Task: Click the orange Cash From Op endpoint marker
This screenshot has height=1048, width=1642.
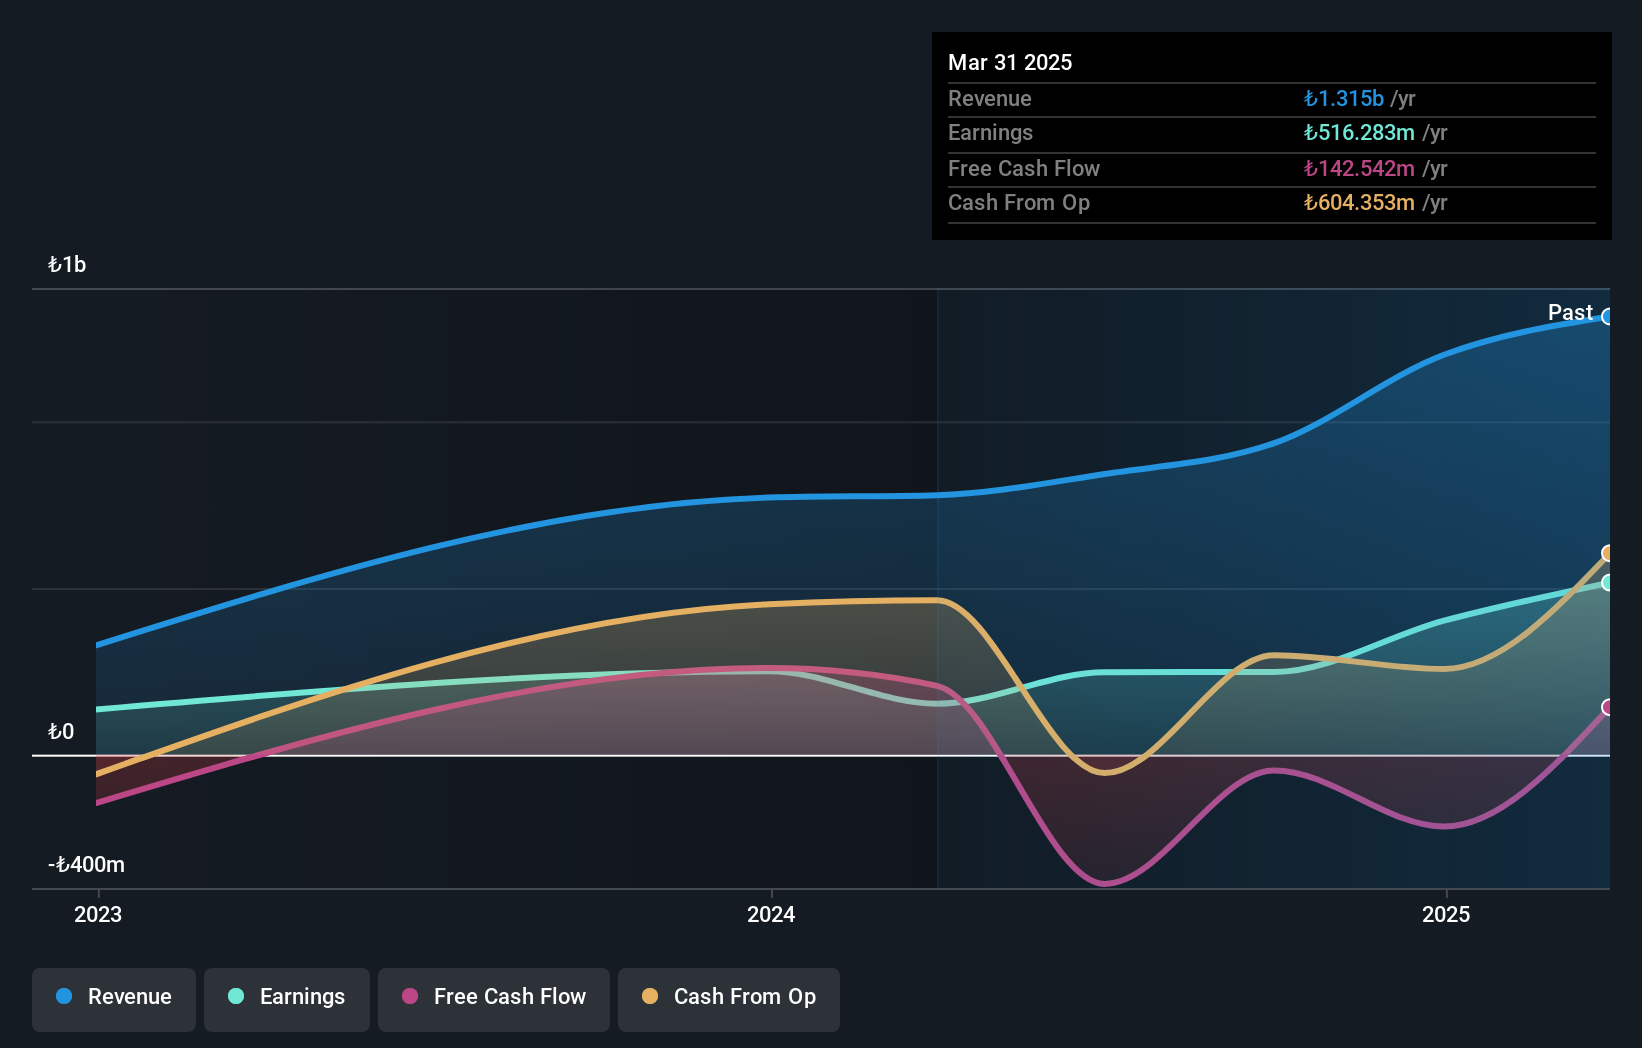Action: click(x=1608, y=553)
